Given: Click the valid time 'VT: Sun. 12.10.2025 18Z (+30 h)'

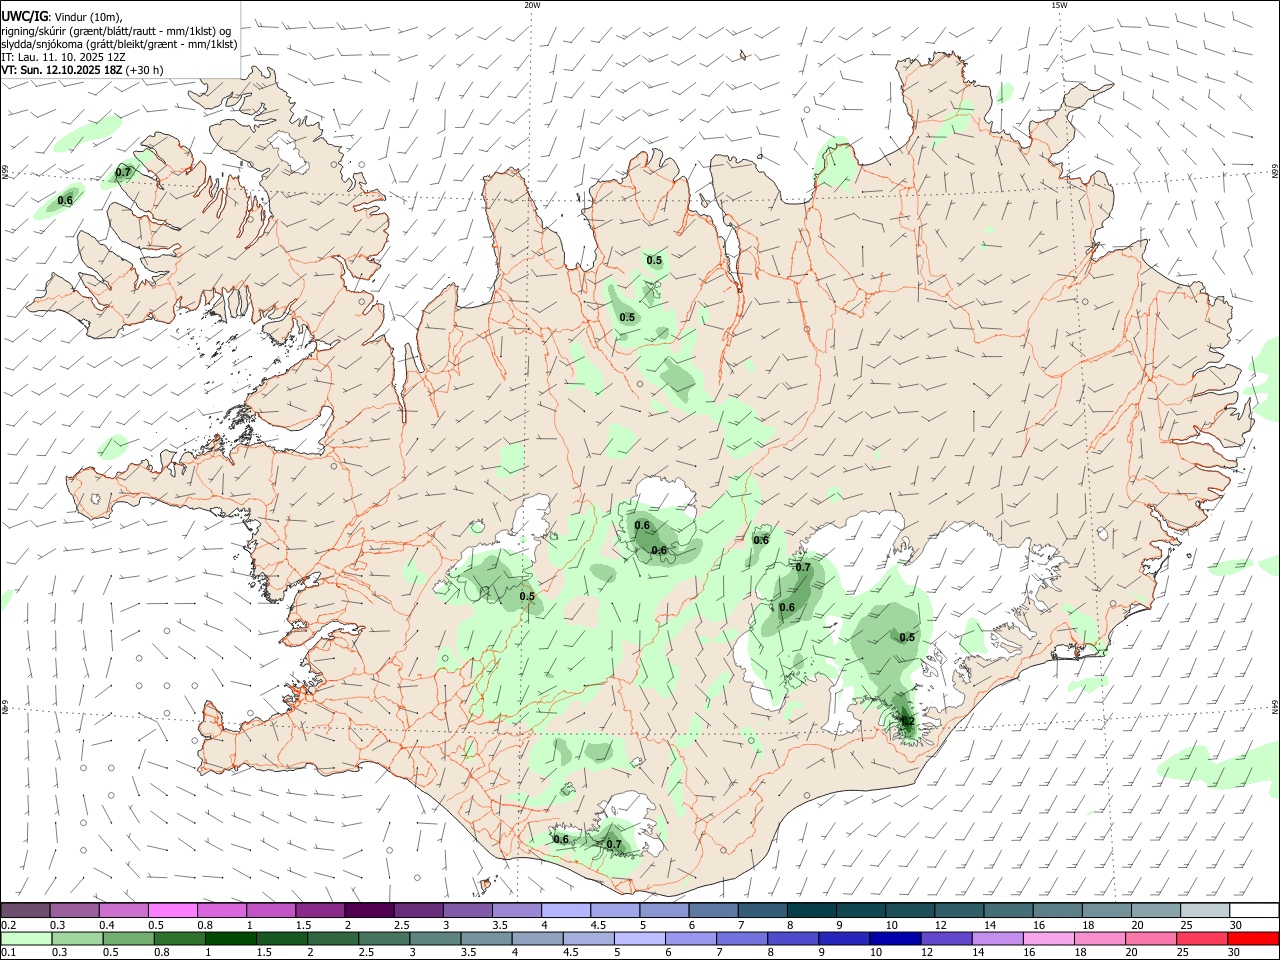Looking at the screenshot, I should click(x=82, y=70).
